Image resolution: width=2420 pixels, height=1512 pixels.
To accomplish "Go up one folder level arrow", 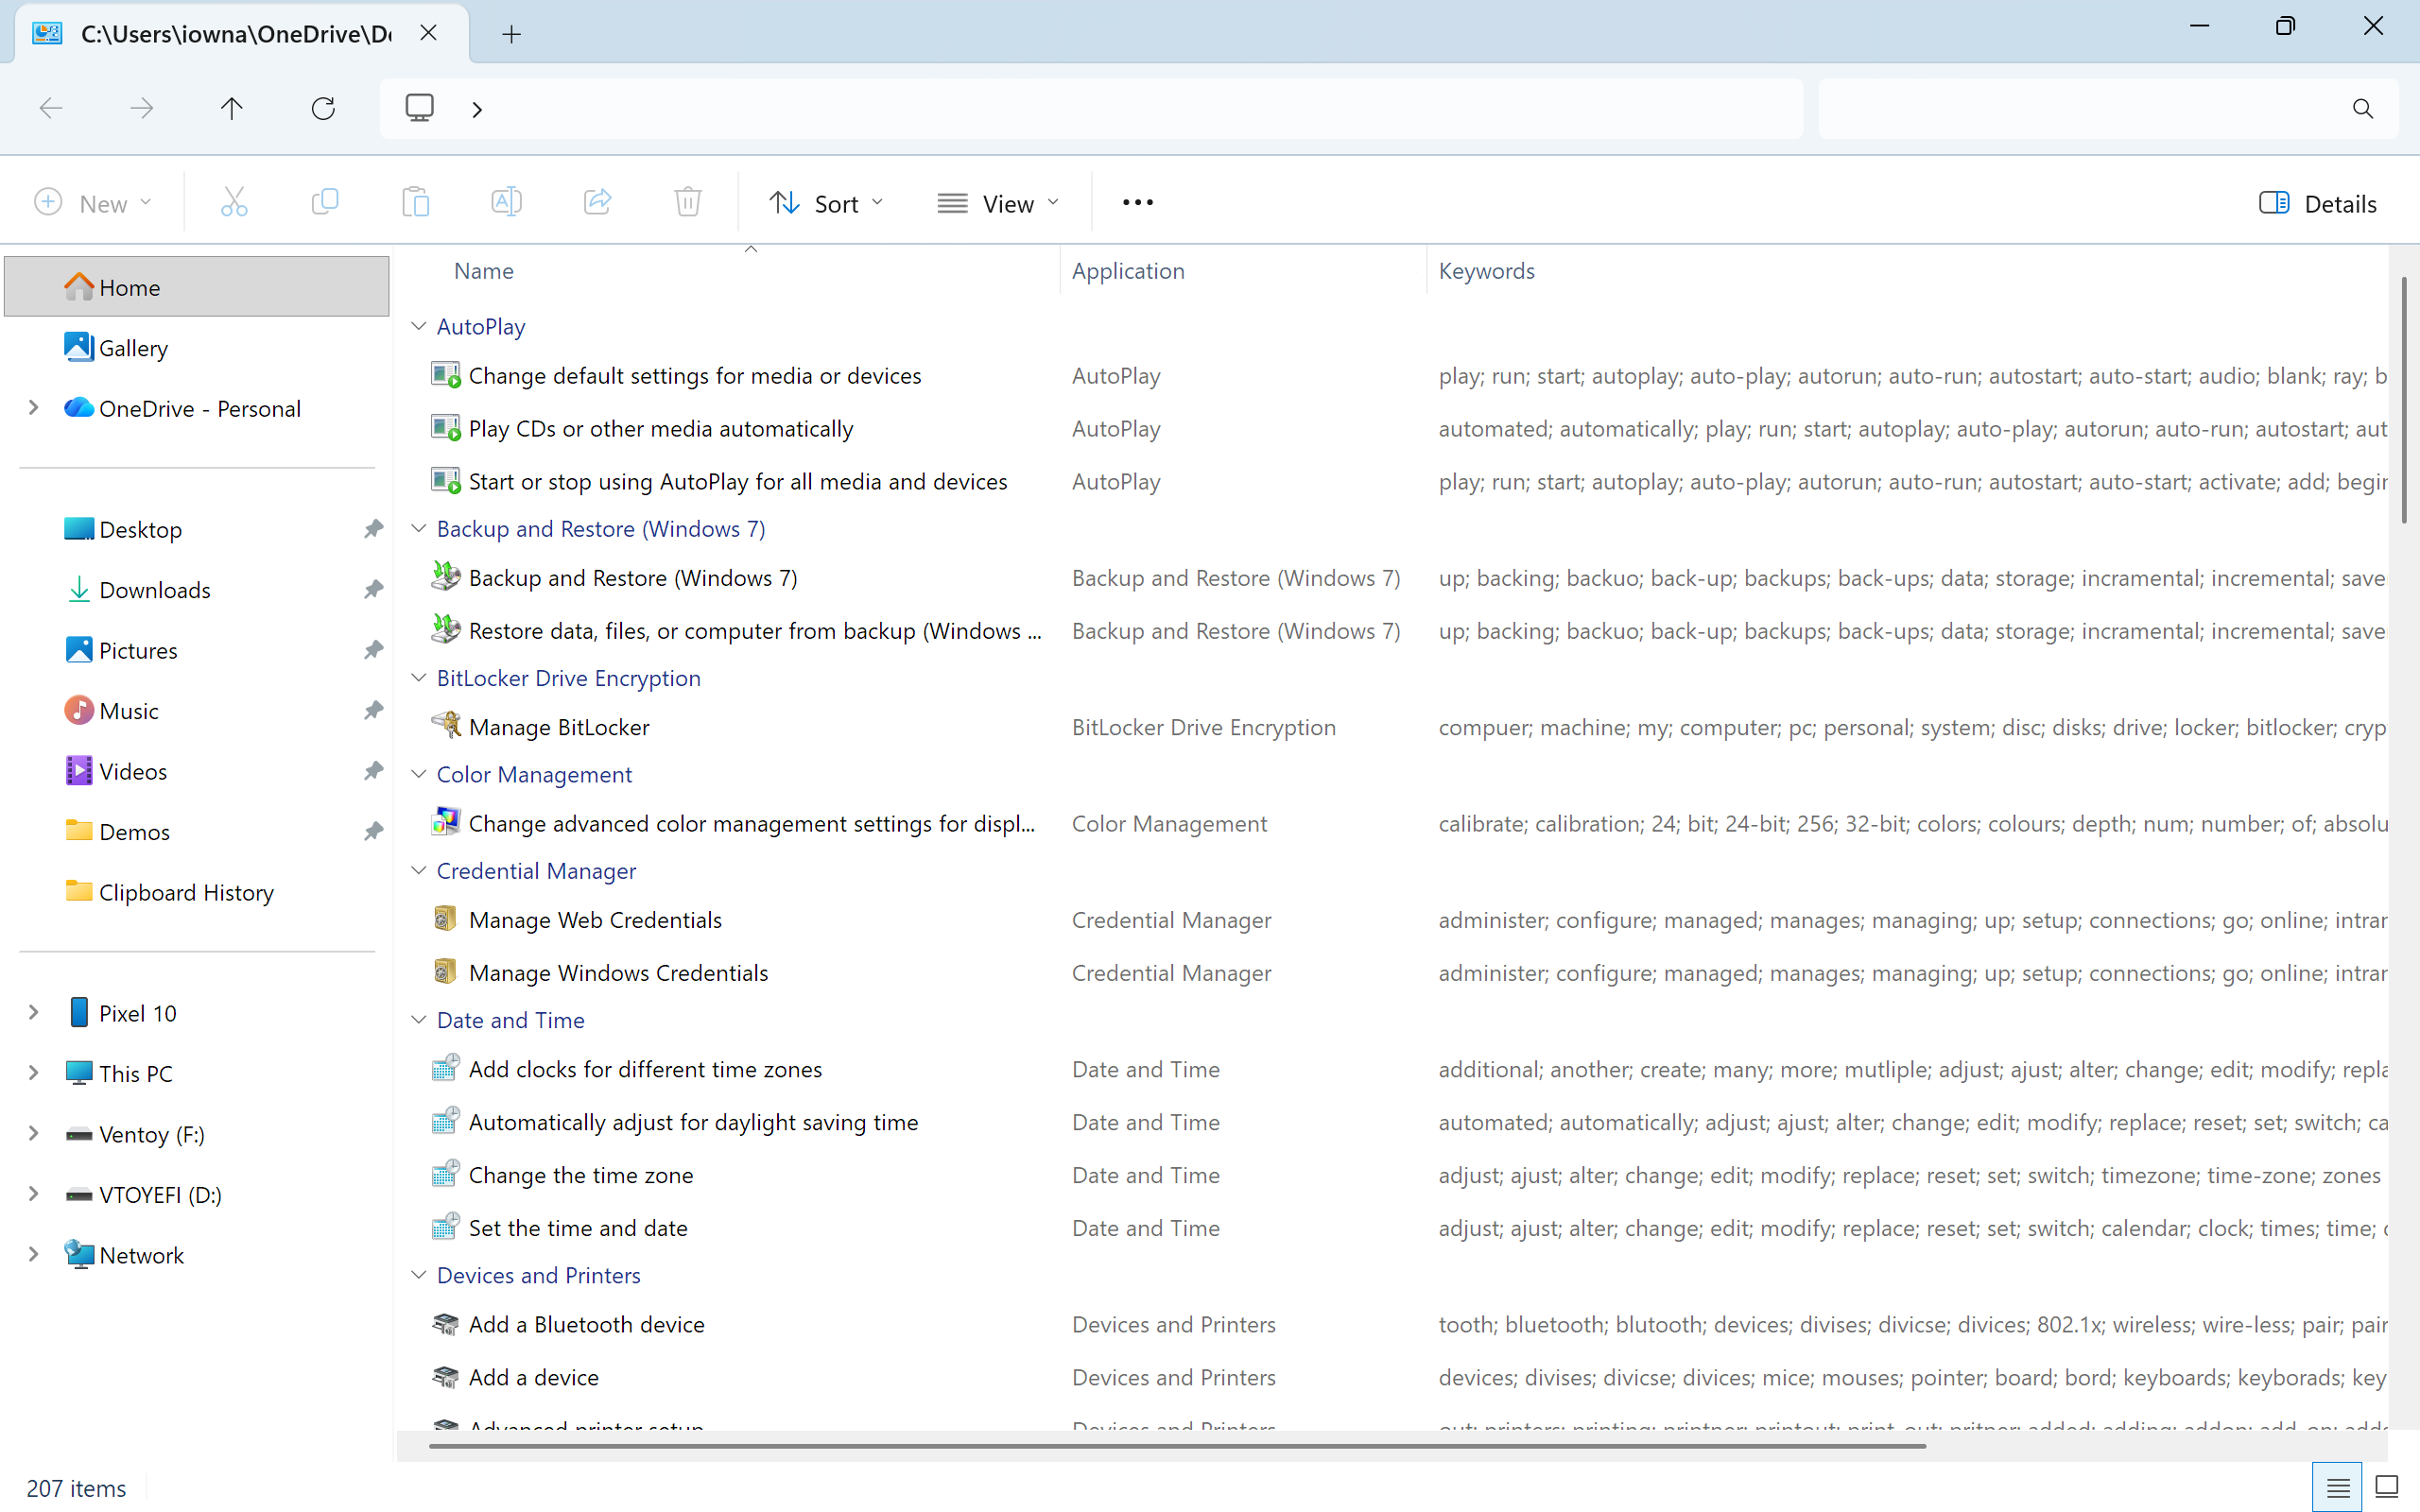I will pyautogui.click(x=232, y=108).
